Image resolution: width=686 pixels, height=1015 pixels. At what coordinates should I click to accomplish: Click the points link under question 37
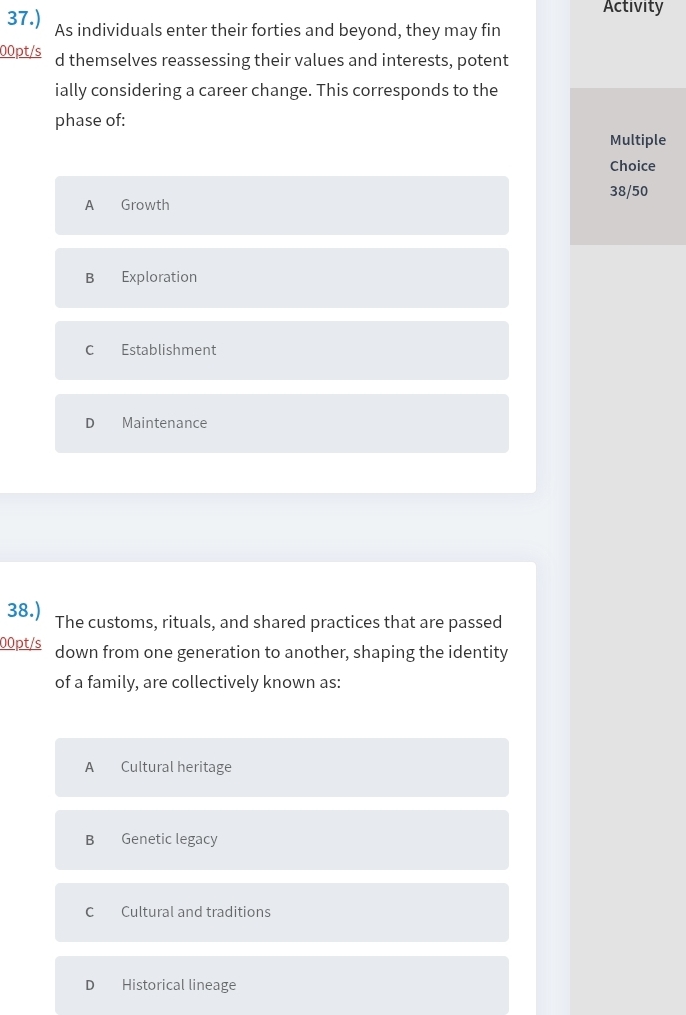tap(21, 51)
